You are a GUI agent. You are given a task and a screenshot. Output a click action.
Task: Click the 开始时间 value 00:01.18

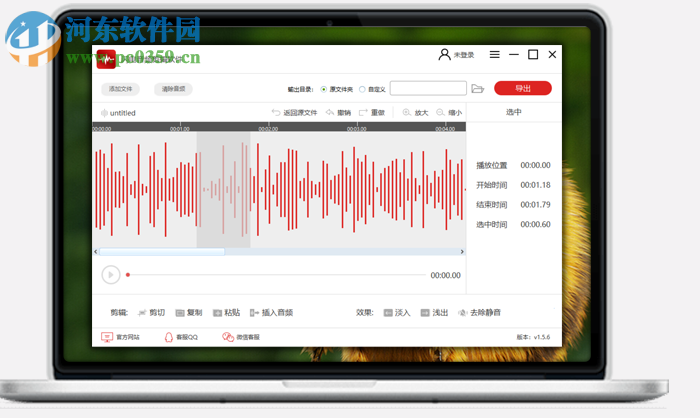(535, 185)
